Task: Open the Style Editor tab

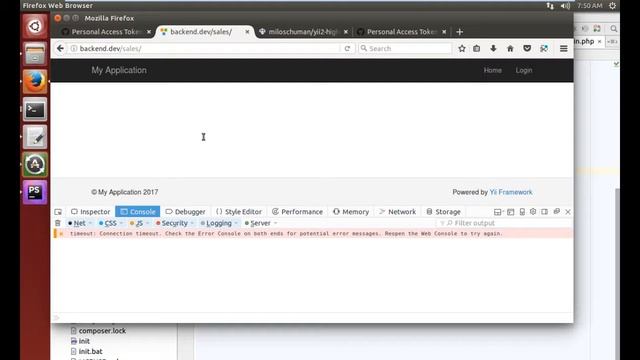Action: tap(239, 211)
